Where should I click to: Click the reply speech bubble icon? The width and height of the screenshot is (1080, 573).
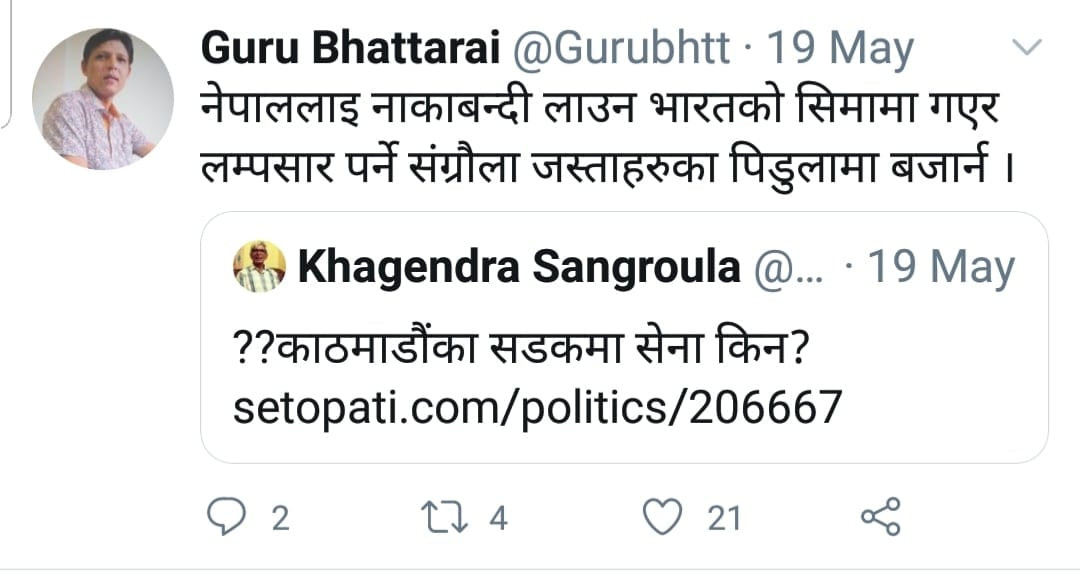(225, 517)
